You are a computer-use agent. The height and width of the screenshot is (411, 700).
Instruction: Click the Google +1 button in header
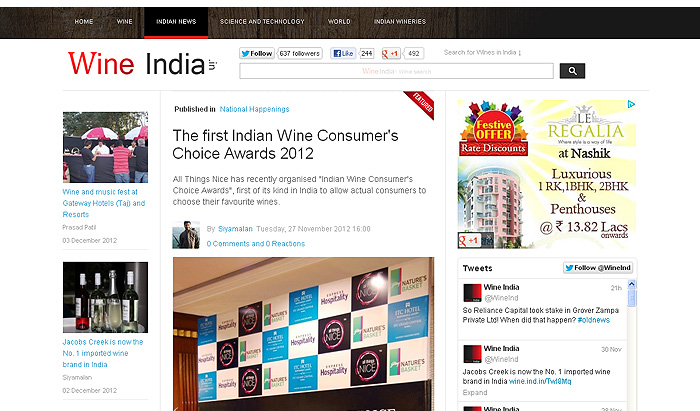click(390, 54)
